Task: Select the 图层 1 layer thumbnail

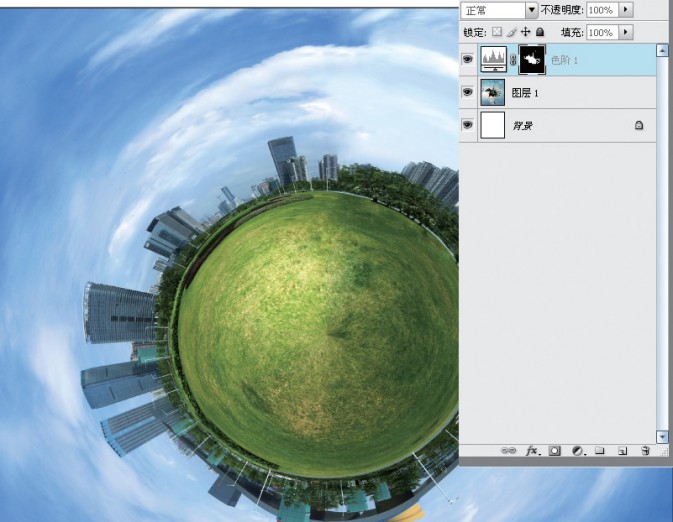Action: tap(493, 92)
